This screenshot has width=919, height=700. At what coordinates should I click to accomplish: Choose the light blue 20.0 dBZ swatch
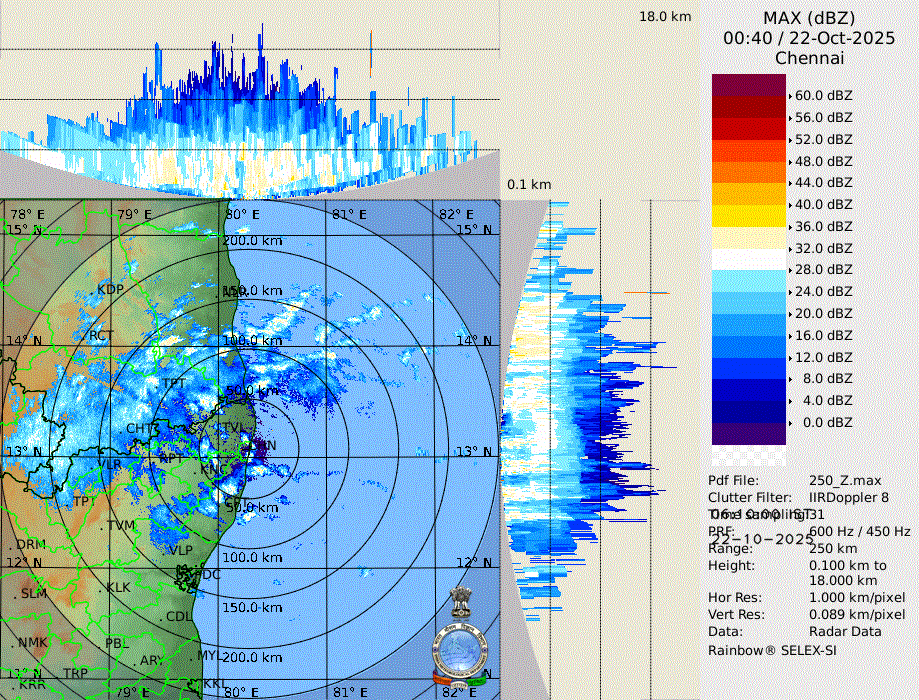[x=749, y=313]
